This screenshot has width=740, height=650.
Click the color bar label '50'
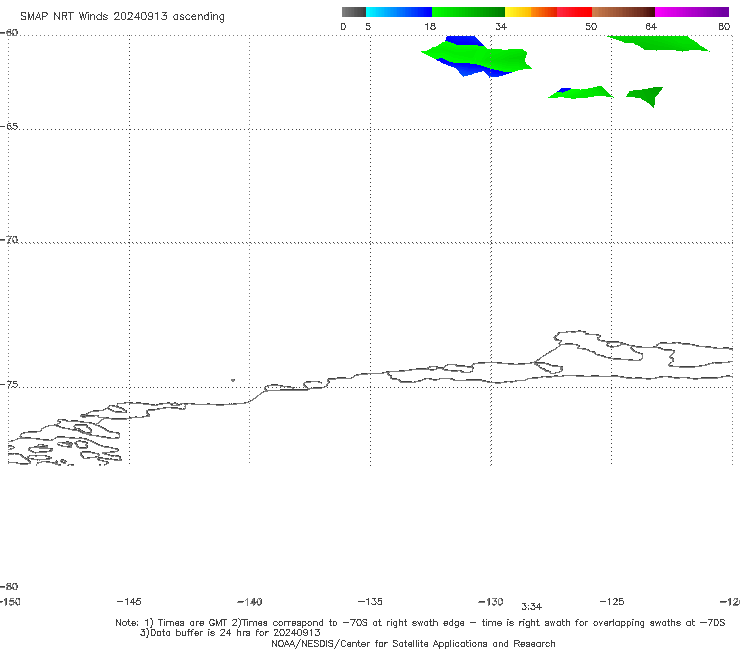point(591,26)
